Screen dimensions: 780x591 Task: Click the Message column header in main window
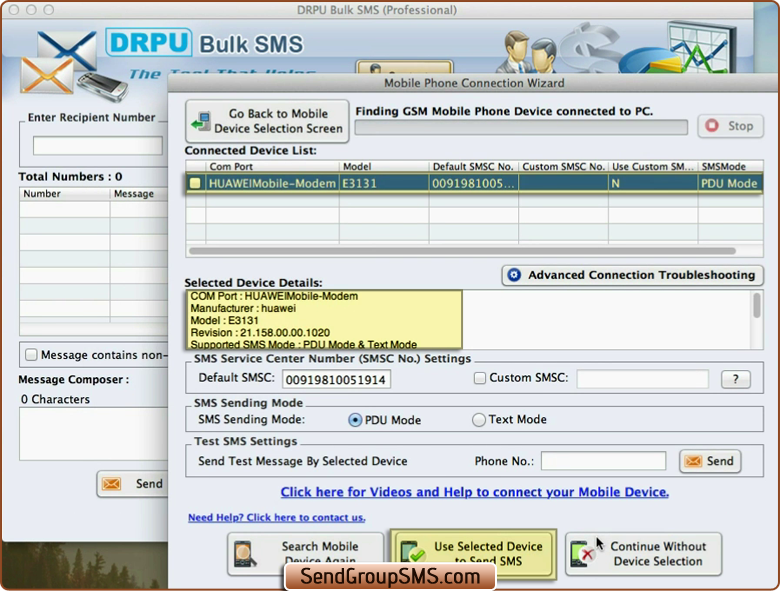pos(139,194)
